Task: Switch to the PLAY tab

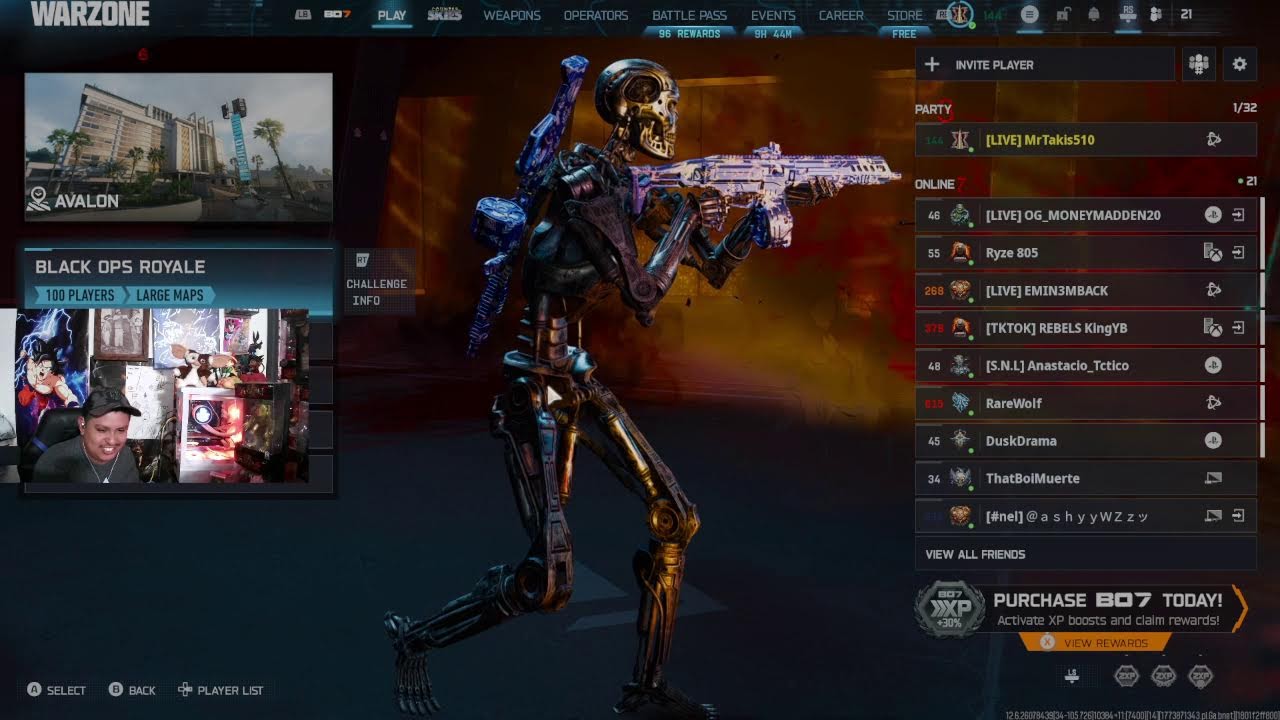Action: click(392, 15)
